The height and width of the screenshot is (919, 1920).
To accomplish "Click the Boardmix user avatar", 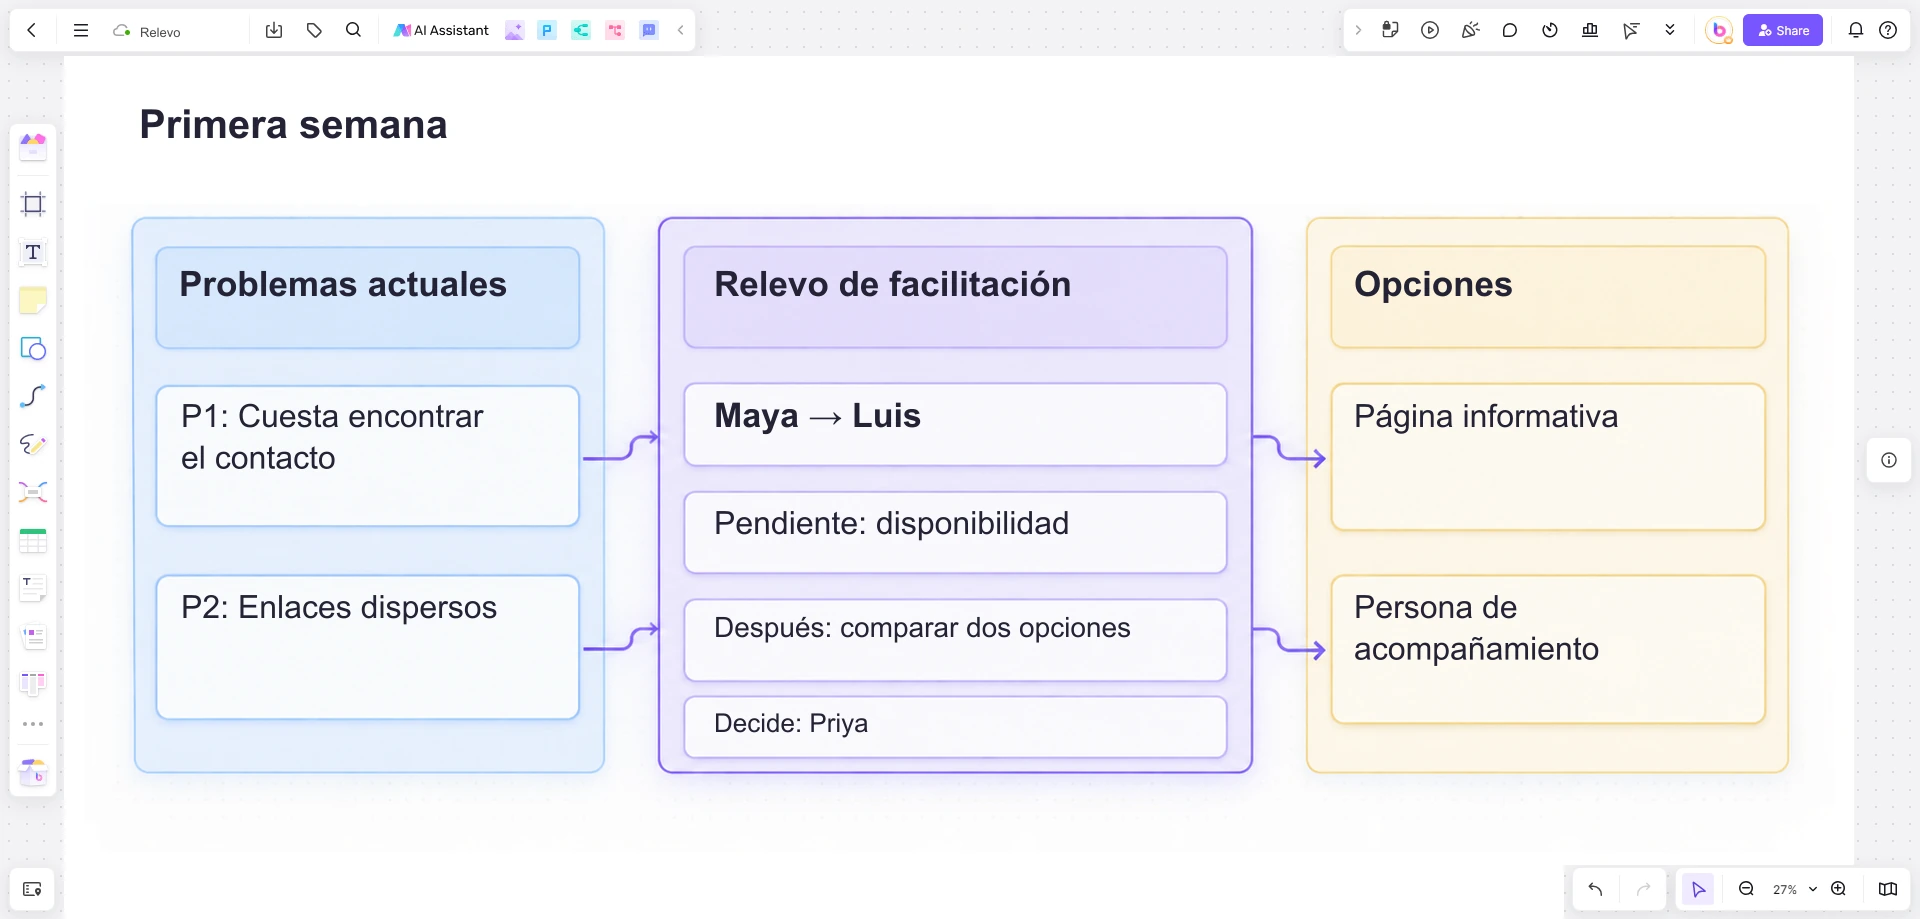I will 1719,30.
